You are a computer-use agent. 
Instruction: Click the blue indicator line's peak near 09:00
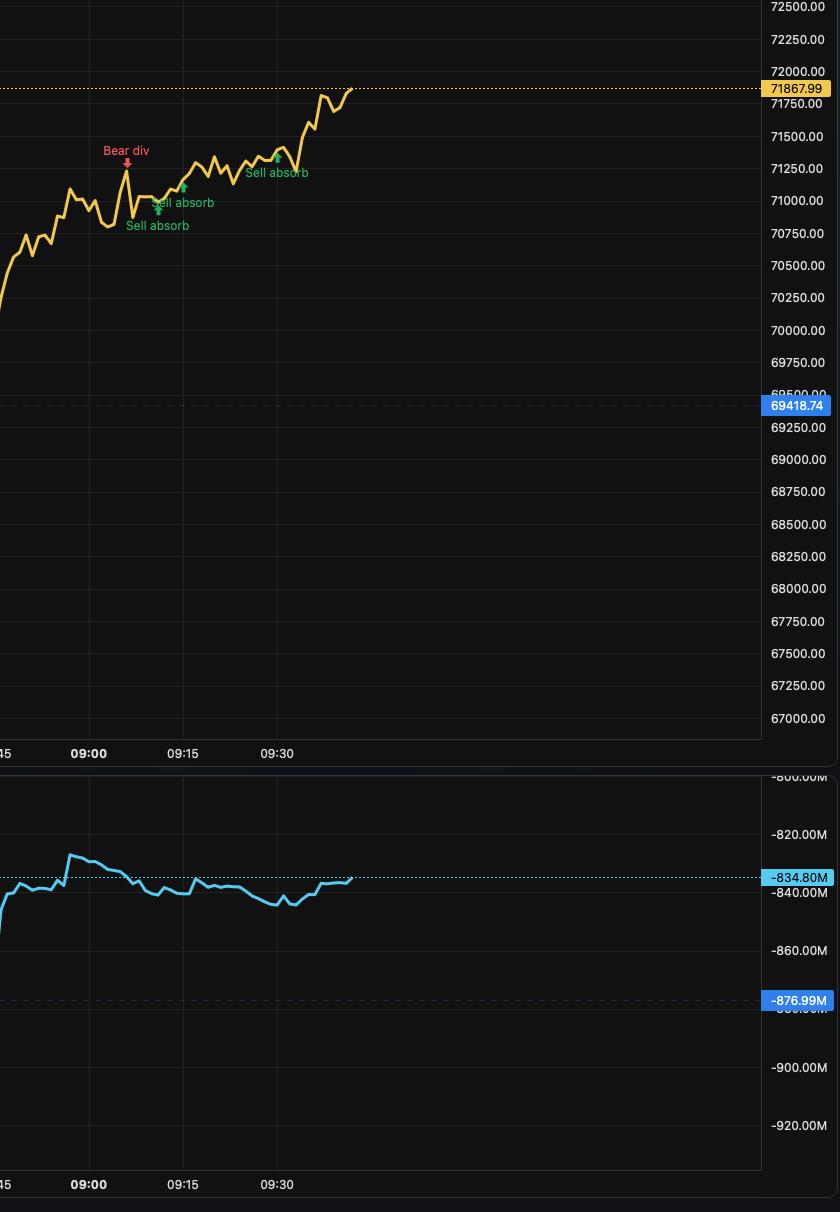(70, 855)
